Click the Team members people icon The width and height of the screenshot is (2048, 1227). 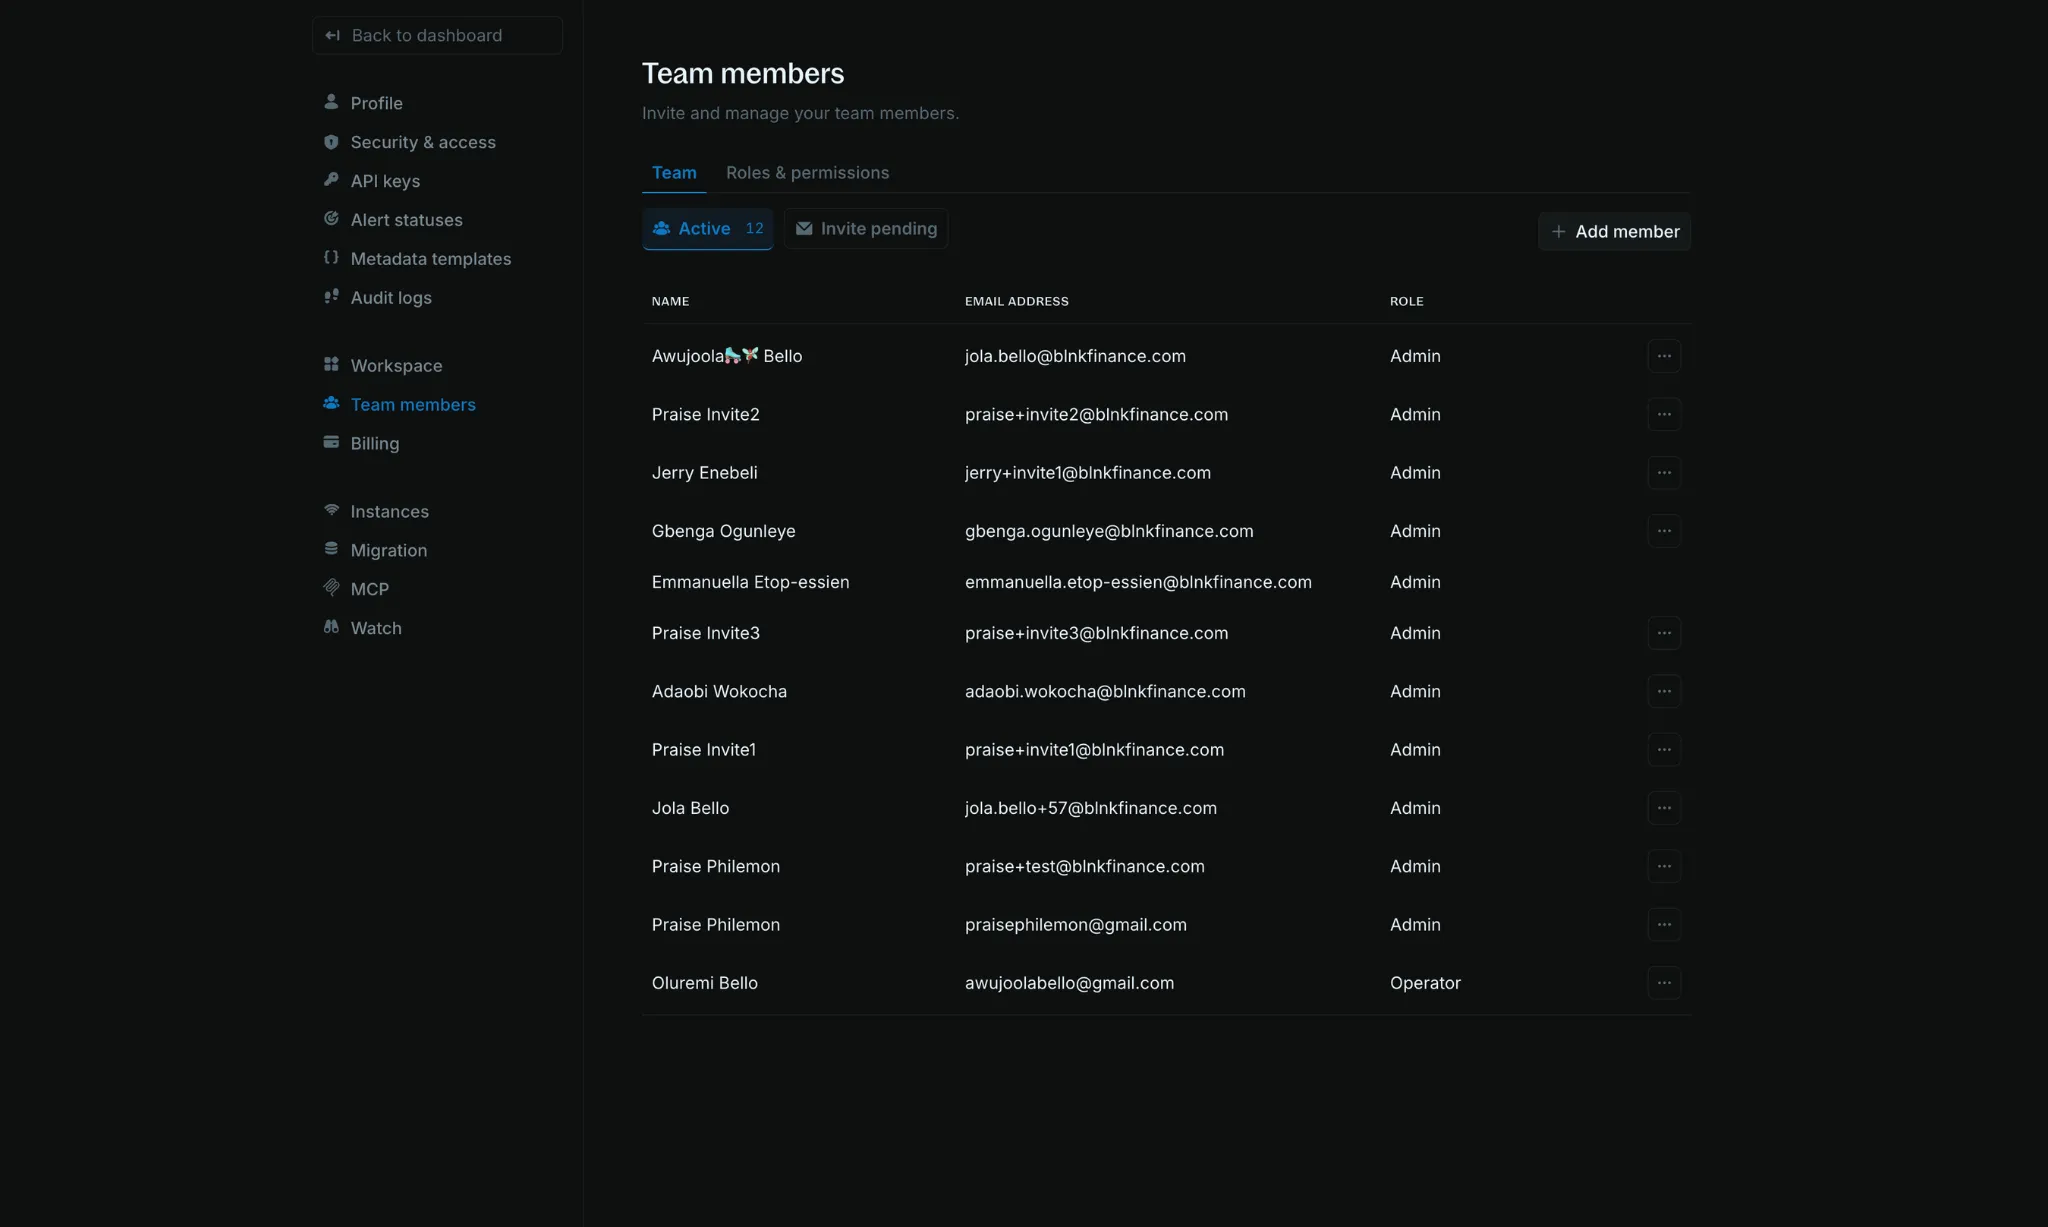[331, 404]
